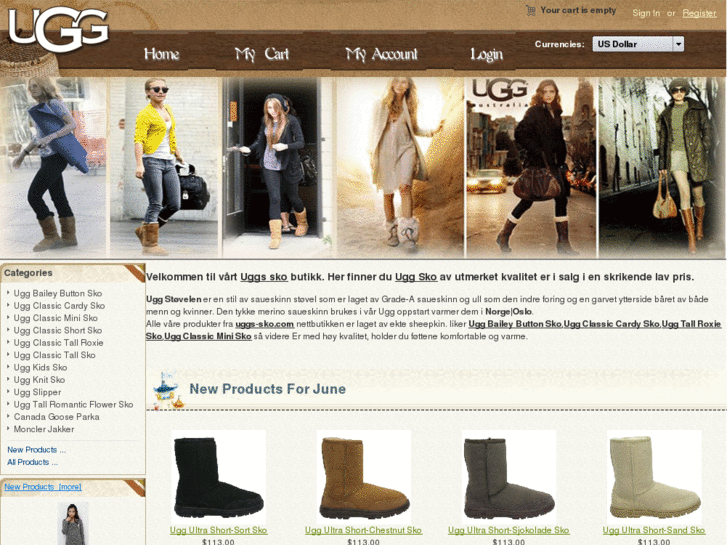Click the shopping cart icon
Viewport: 727px width, 545px height.
[x=530, y=10]
